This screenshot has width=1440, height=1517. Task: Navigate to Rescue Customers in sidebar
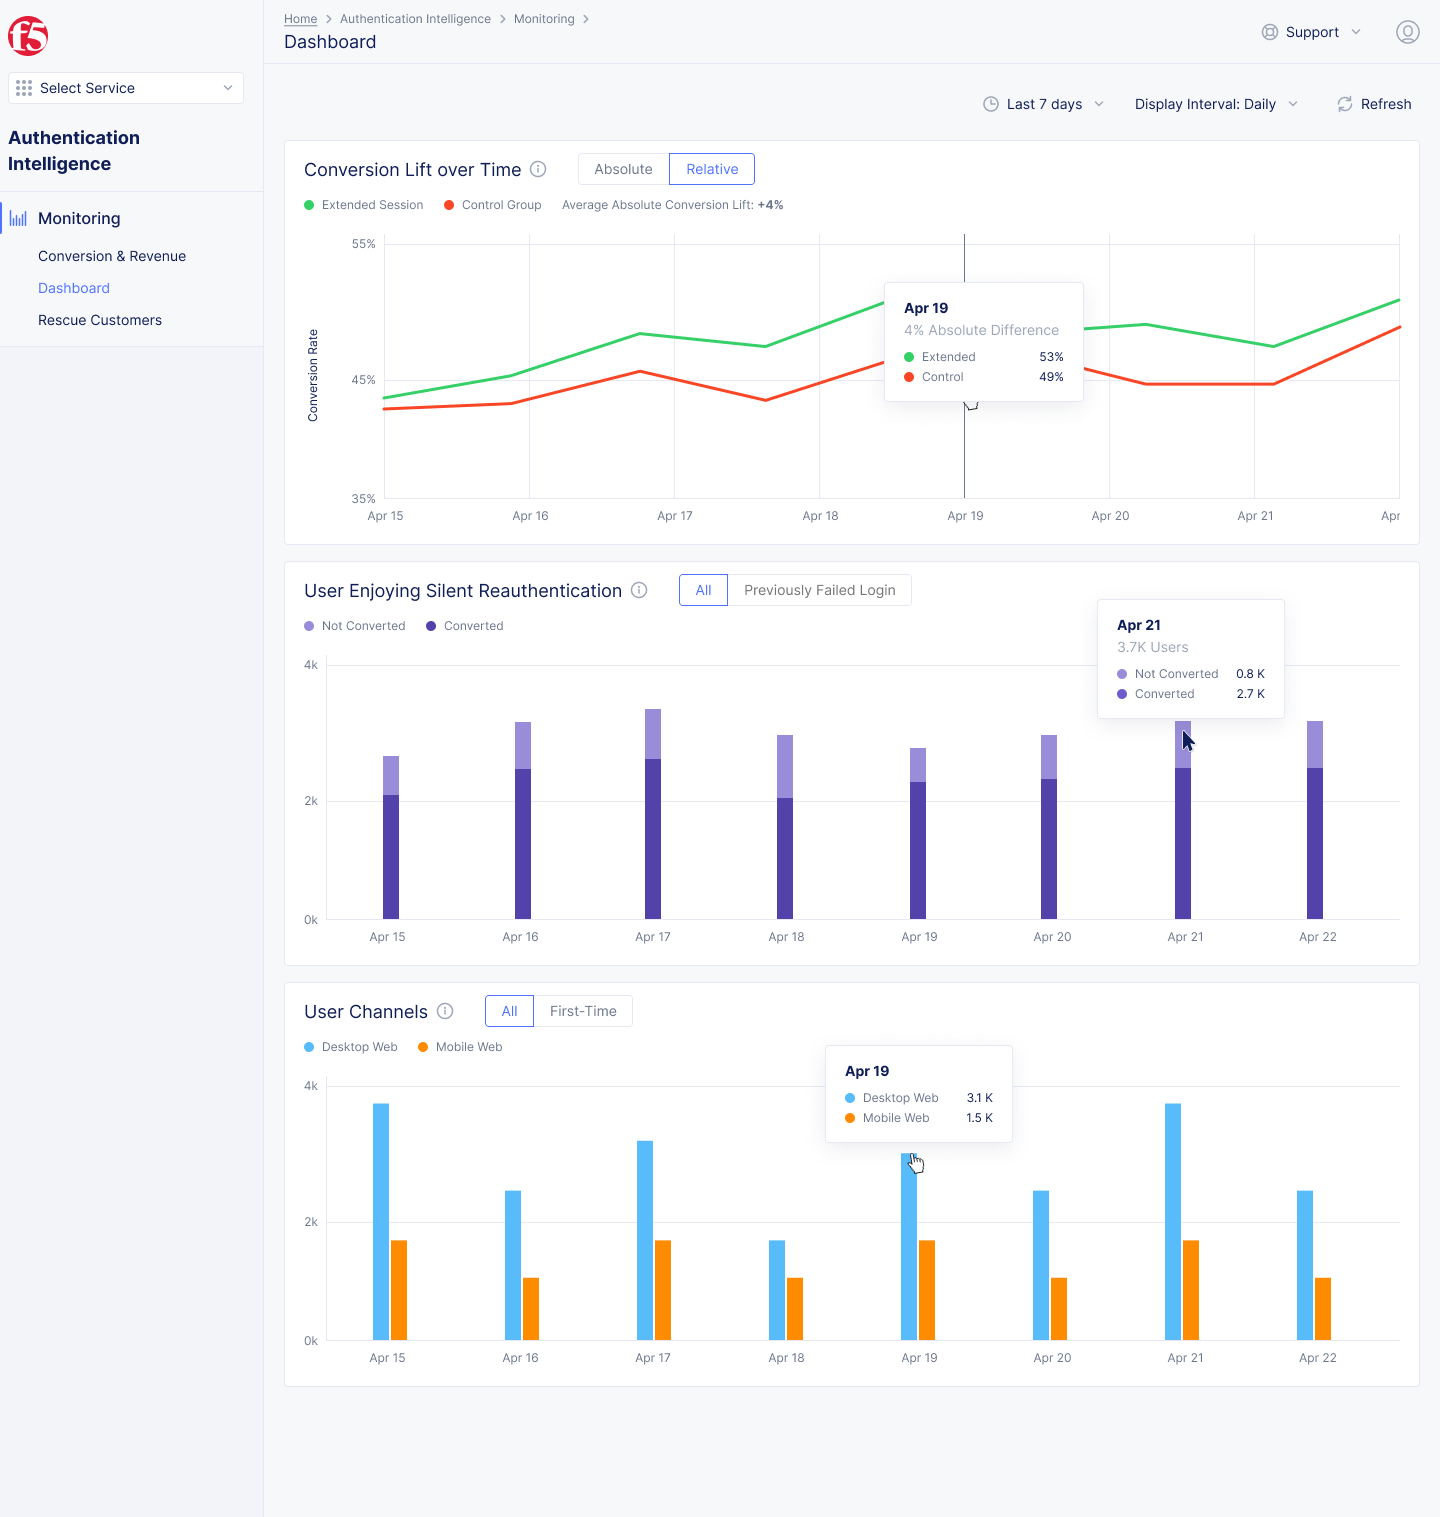click(100, 320)
